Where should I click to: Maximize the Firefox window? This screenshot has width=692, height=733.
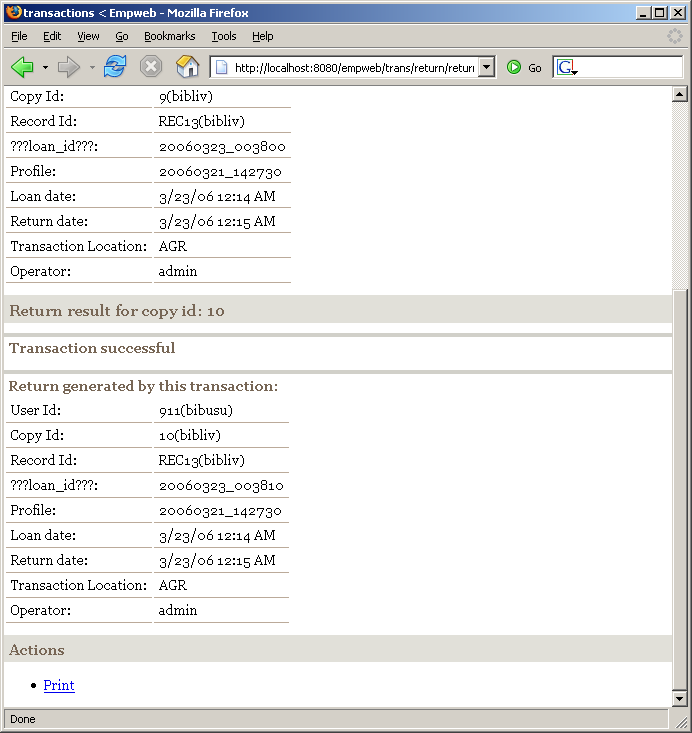pyautogui.click(x=660, y=12)
